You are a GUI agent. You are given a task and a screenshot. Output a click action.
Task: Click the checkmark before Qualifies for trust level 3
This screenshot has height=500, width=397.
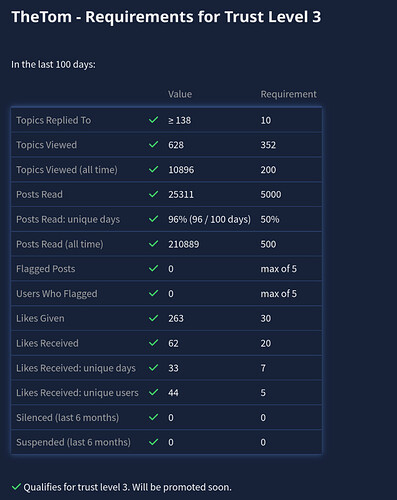[x=16, y=487]
